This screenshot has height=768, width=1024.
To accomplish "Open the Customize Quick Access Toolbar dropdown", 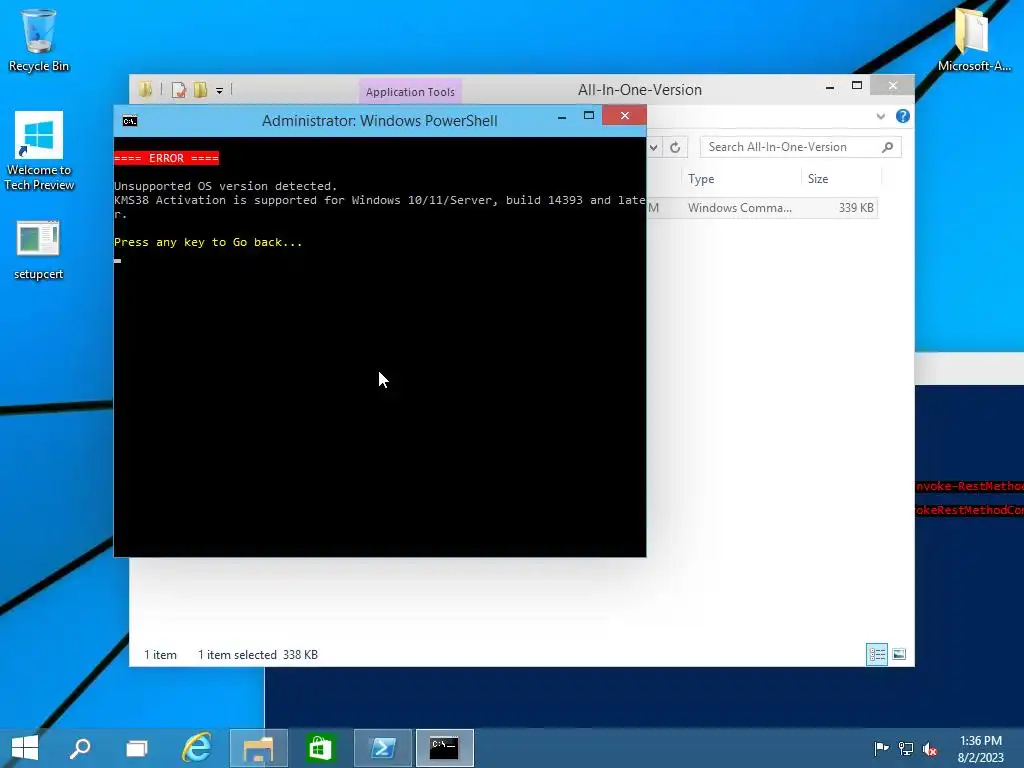I will point(219,91).
